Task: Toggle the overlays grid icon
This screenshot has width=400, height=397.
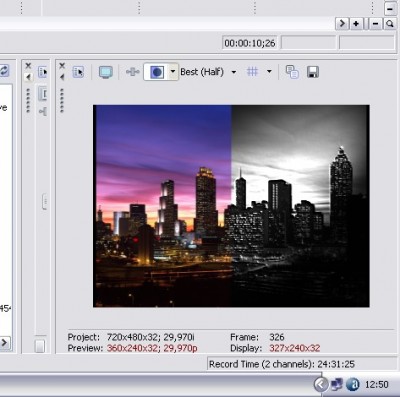Action: pos(252,72)
